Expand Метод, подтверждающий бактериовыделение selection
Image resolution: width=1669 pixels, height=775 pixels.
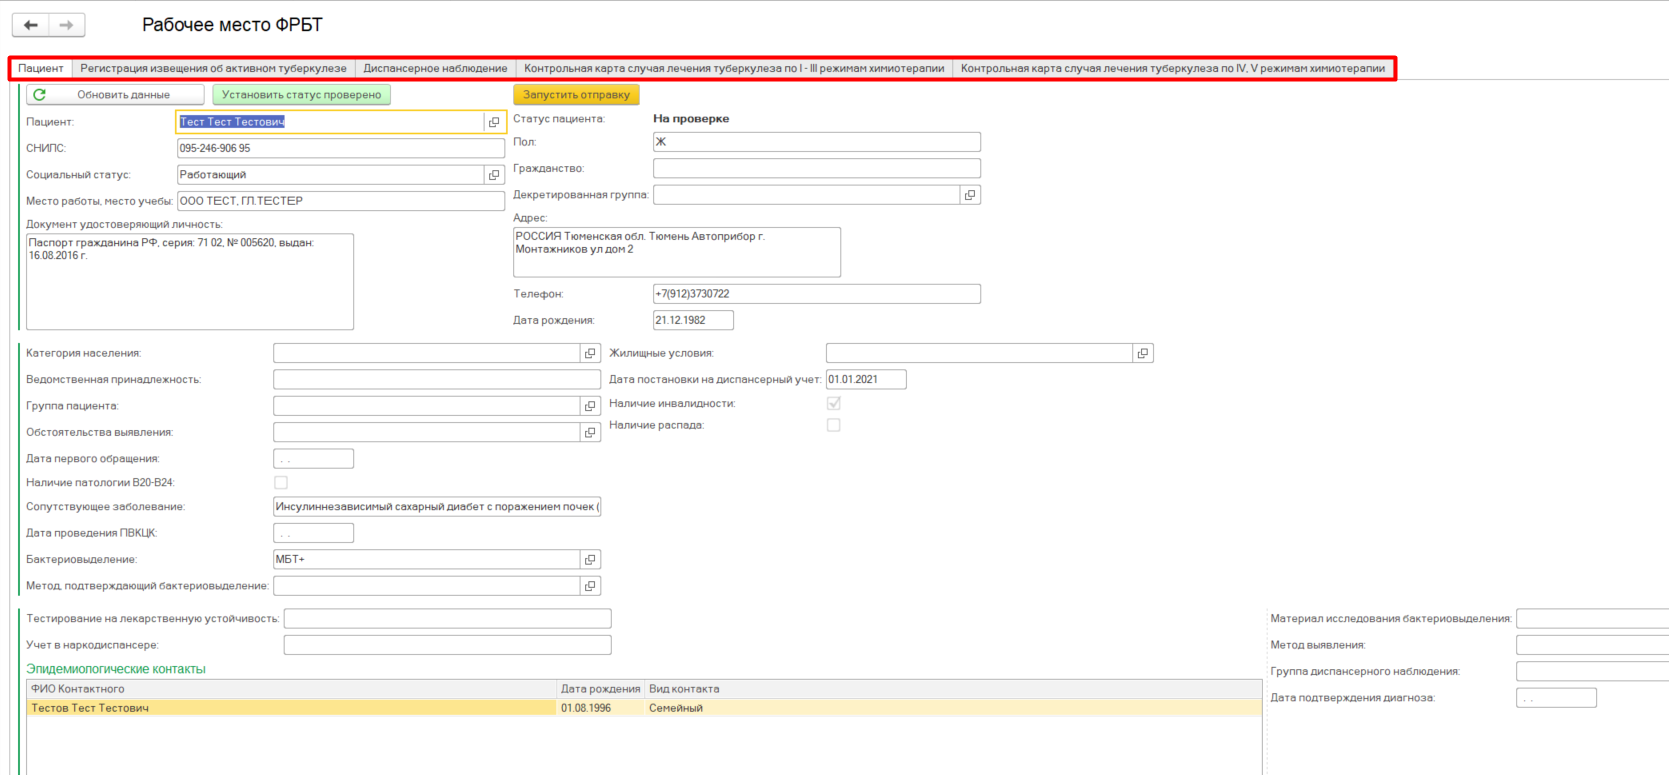pyautogui.click(x=590, y=586)
